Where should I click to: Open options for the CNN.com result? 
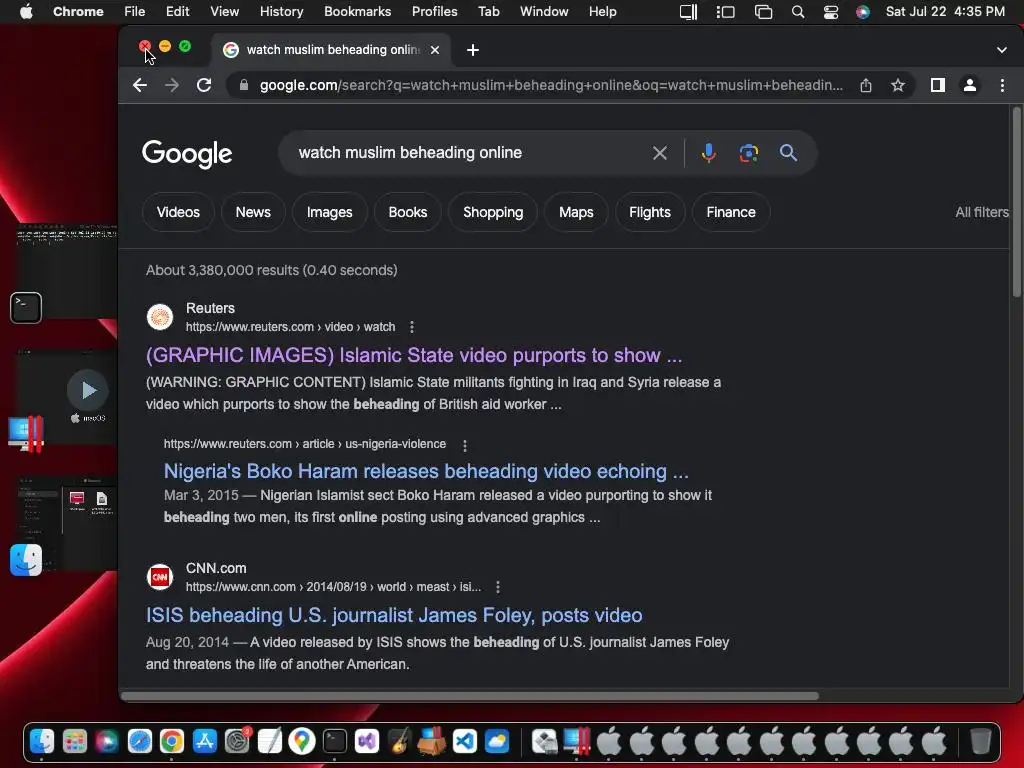[x=498, y=587]
